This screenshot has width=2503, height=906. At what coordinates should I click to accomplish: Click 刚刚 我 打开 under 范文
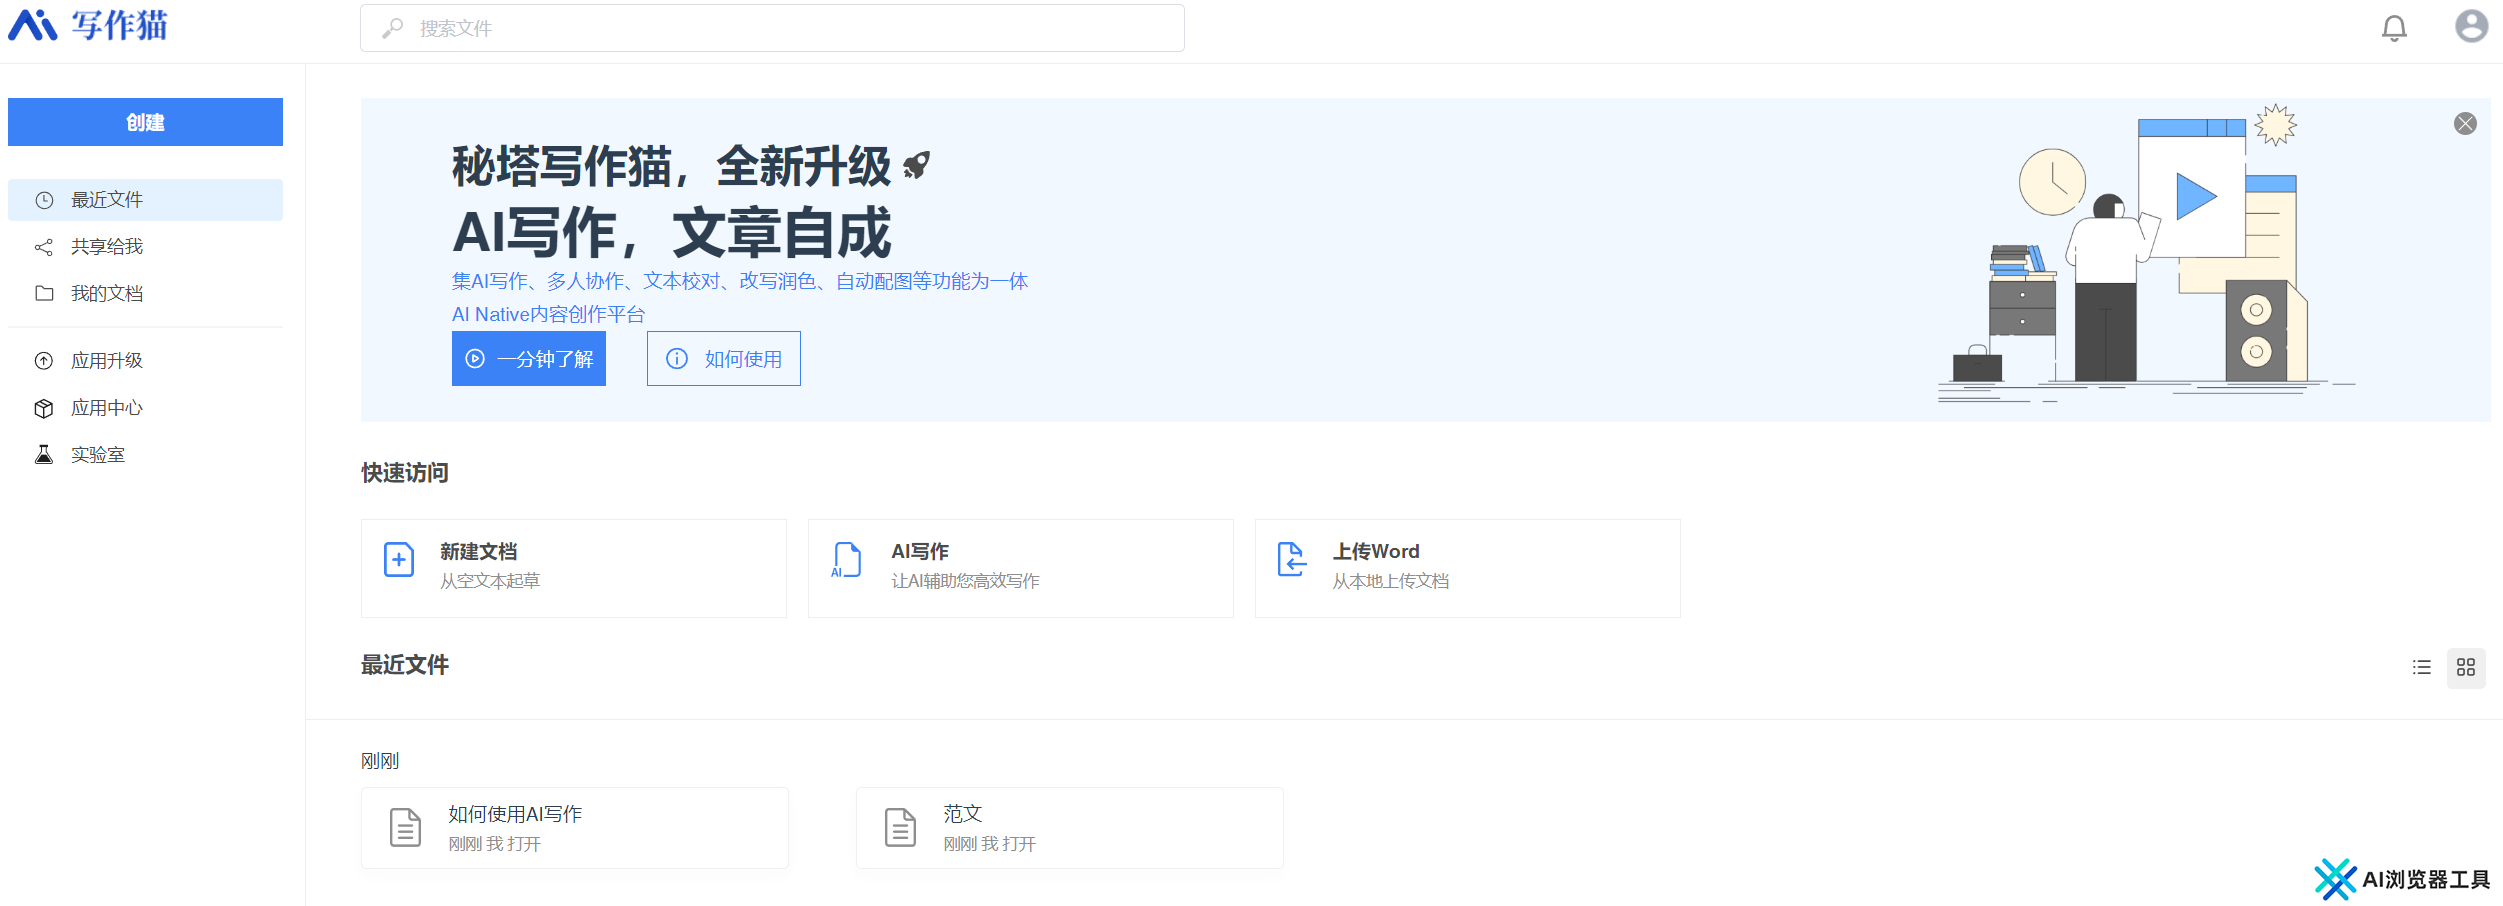[x=990, y=844]
